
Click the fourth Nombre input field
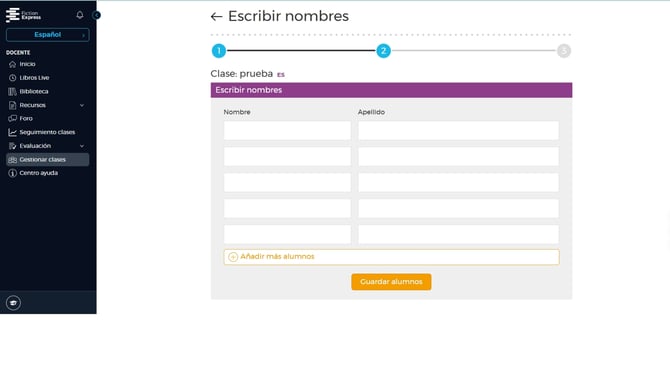(x=287, y=209)
